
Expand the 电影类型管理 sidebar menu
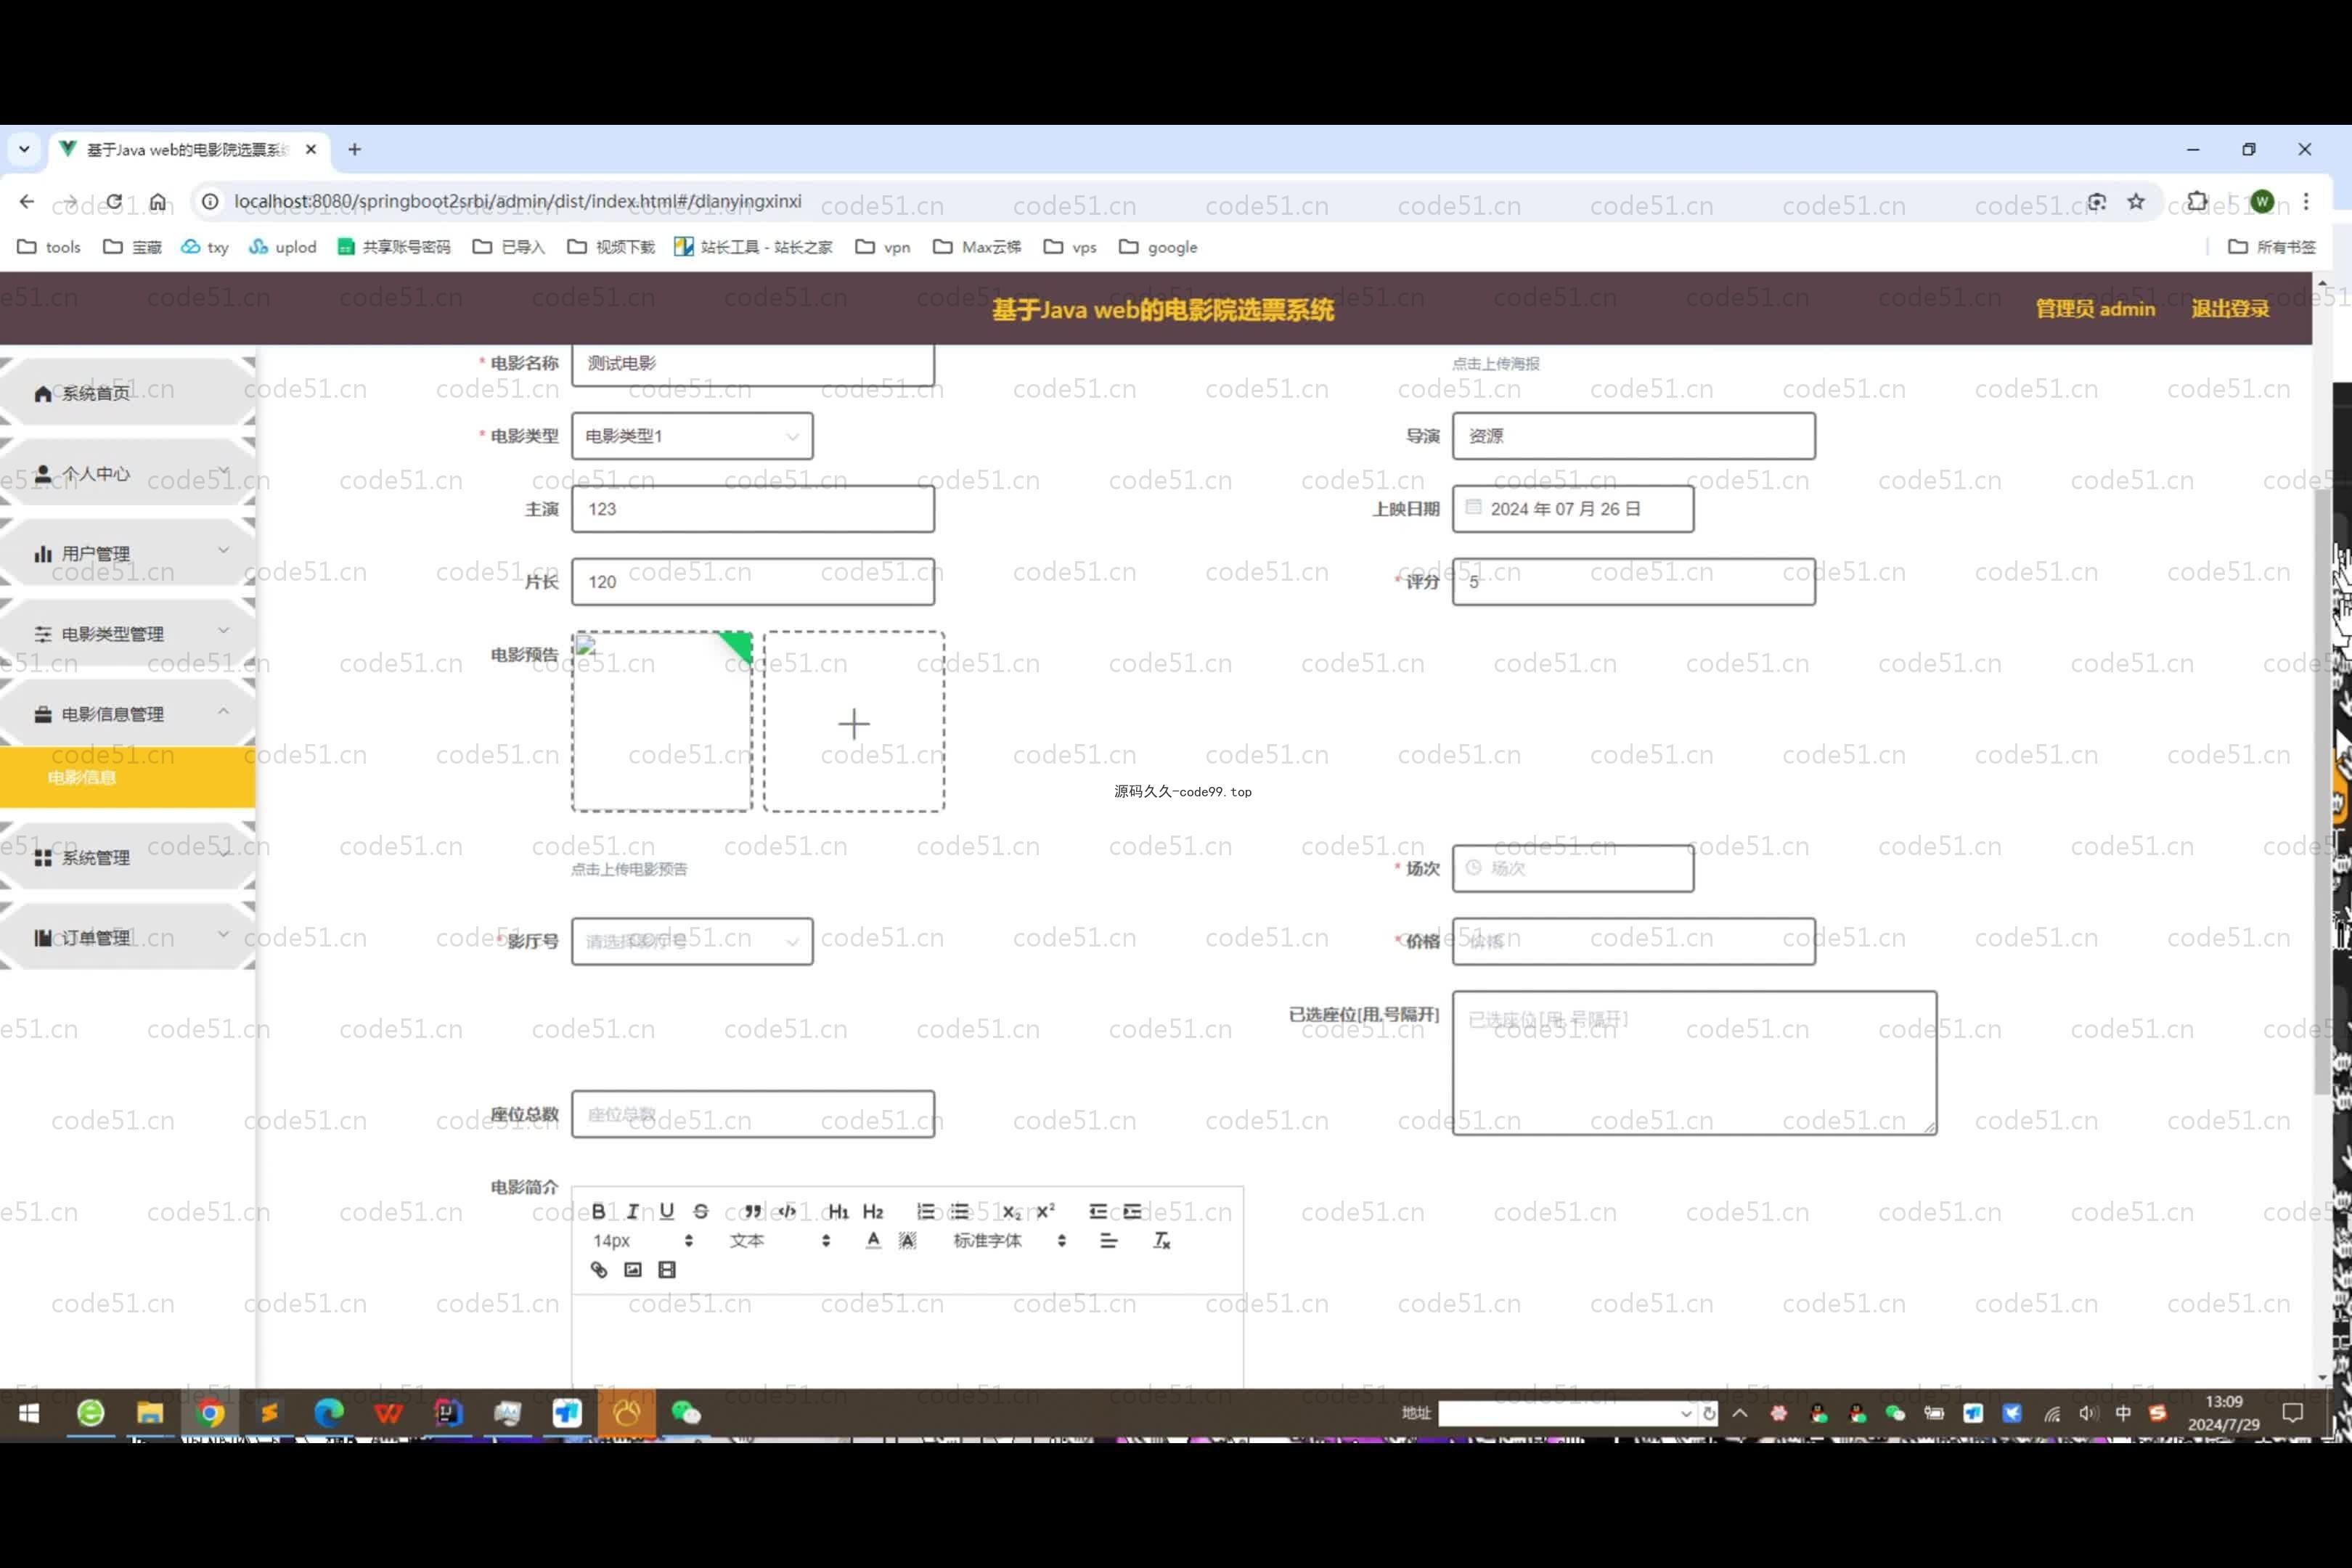pos(128,633)
